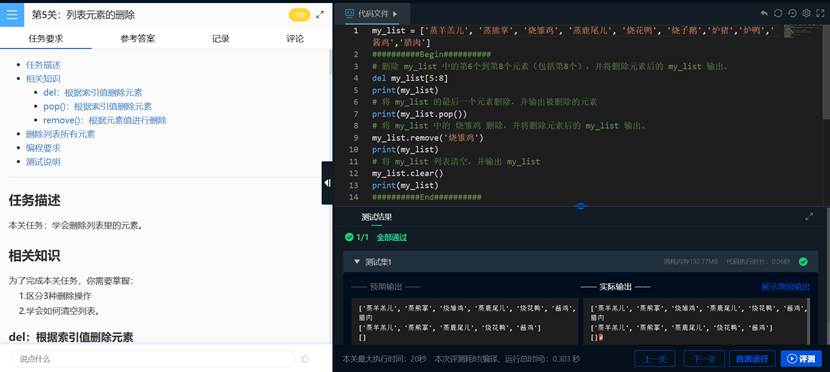Click the green passed check on test set 1
Viewport: 830px width, 372px height.
803,261
